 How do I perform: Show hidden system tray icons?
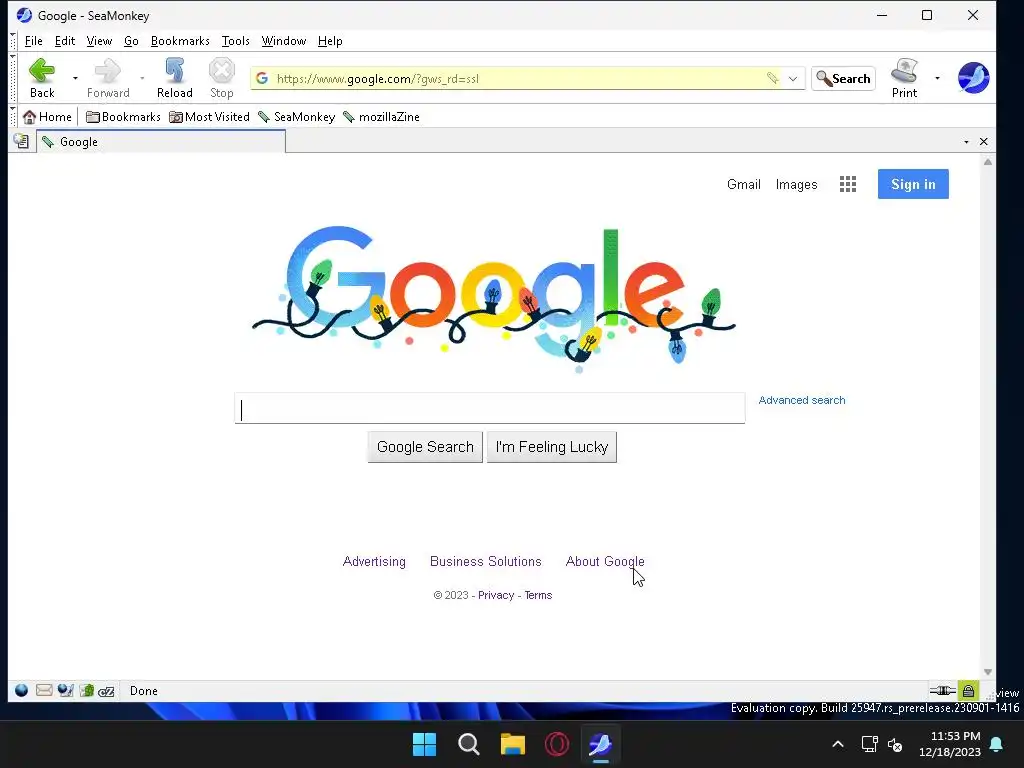[838, 744]
